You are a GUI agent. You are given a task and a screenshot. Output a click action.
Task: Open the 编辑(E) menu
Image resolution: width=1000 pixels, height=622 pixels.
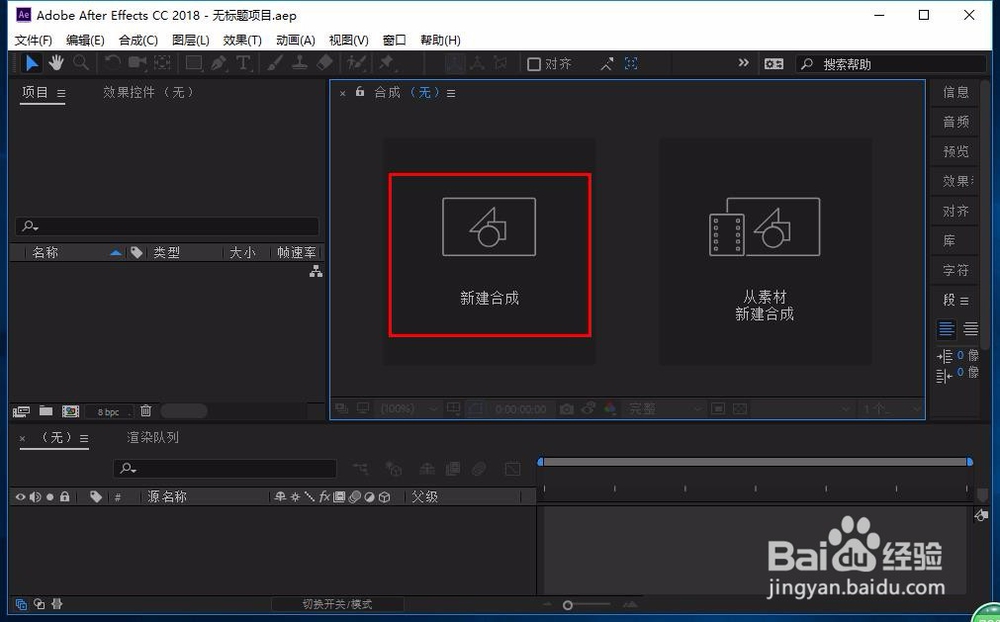85,40
